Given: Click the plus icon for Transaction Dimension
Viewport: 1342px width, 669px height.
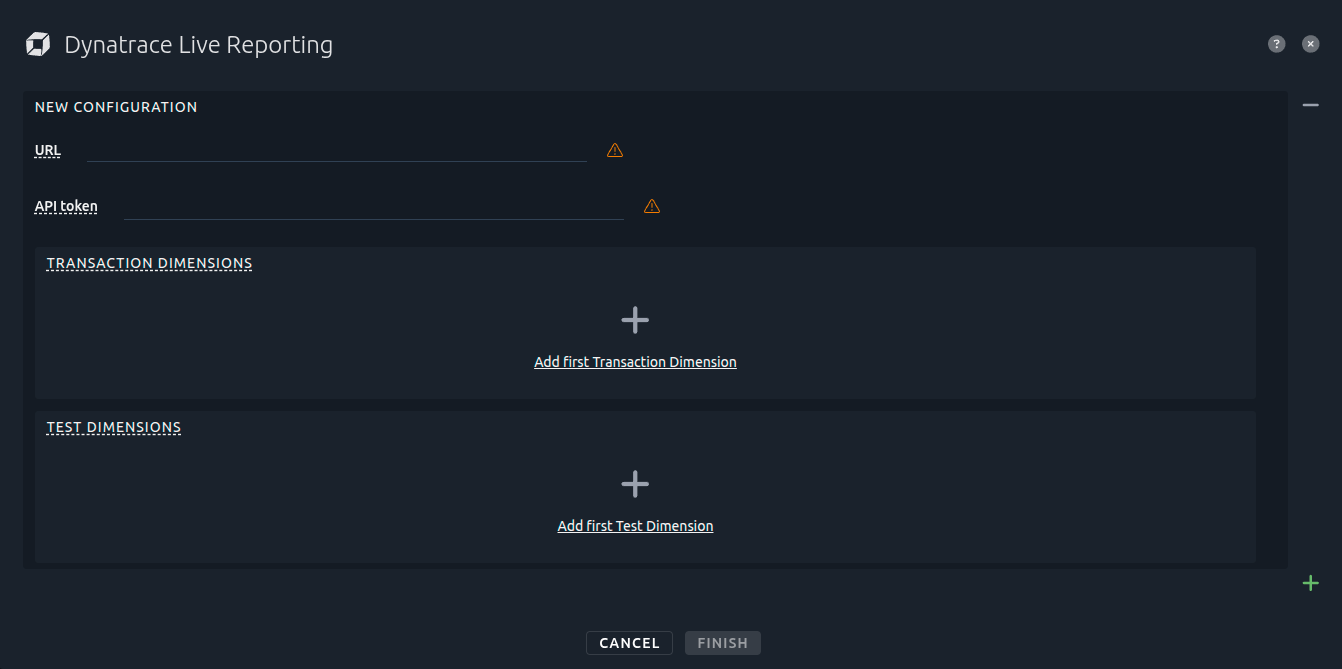Looking at the screenshot, I should (x=635, y=320).
